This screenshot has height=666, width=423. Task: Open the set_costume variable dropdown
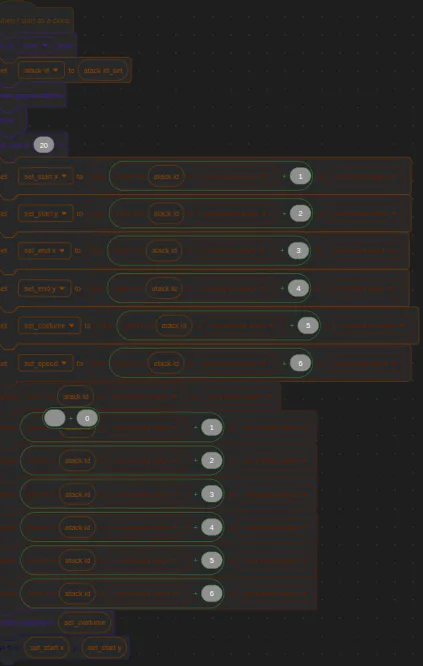49,326
